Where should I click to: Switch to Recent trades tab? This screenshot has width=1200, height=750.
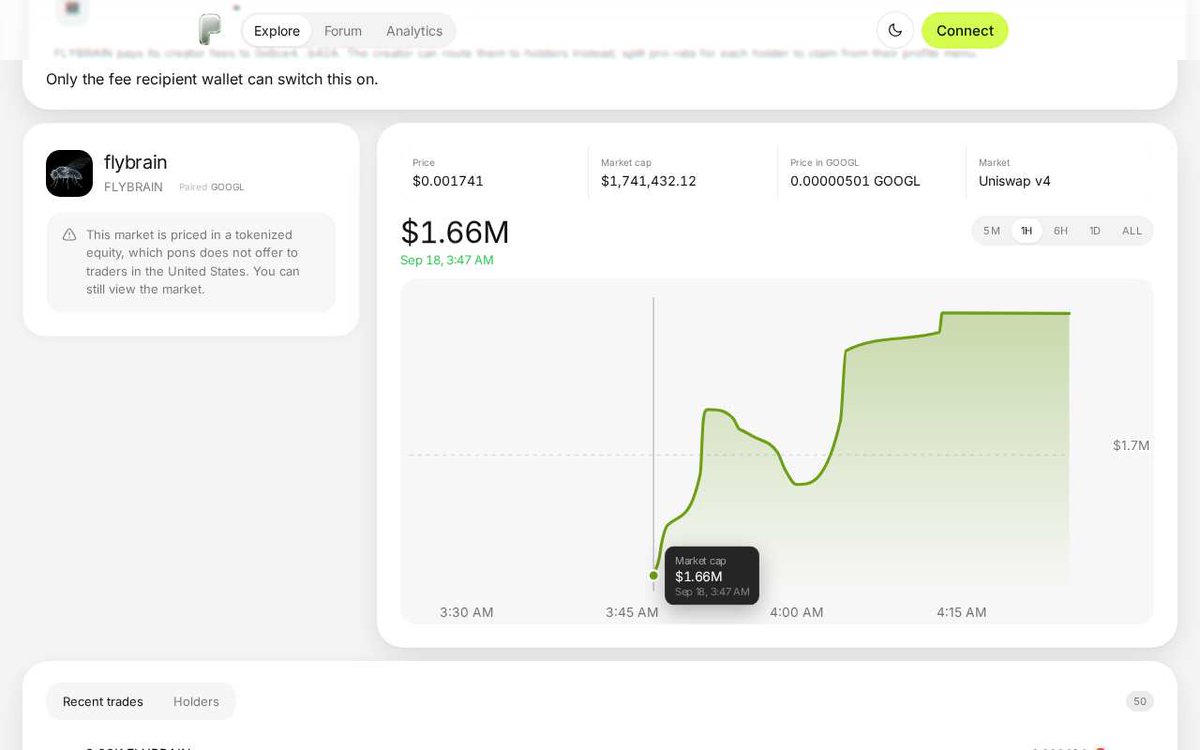pyautogui.click(x=103, y=701)
